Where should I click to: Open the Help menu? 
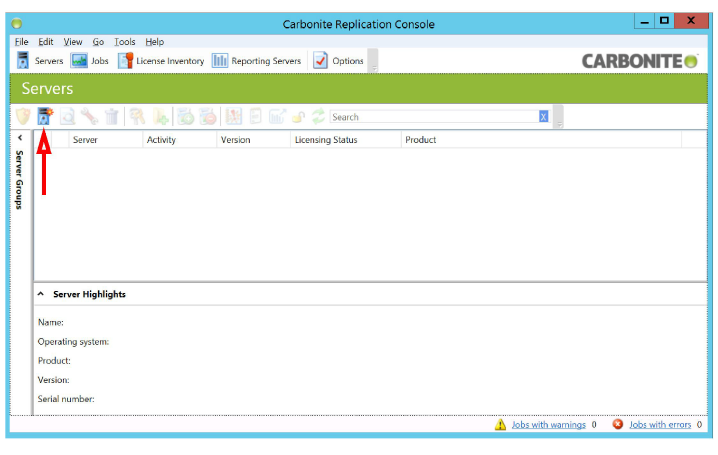(x=155, y=42)
